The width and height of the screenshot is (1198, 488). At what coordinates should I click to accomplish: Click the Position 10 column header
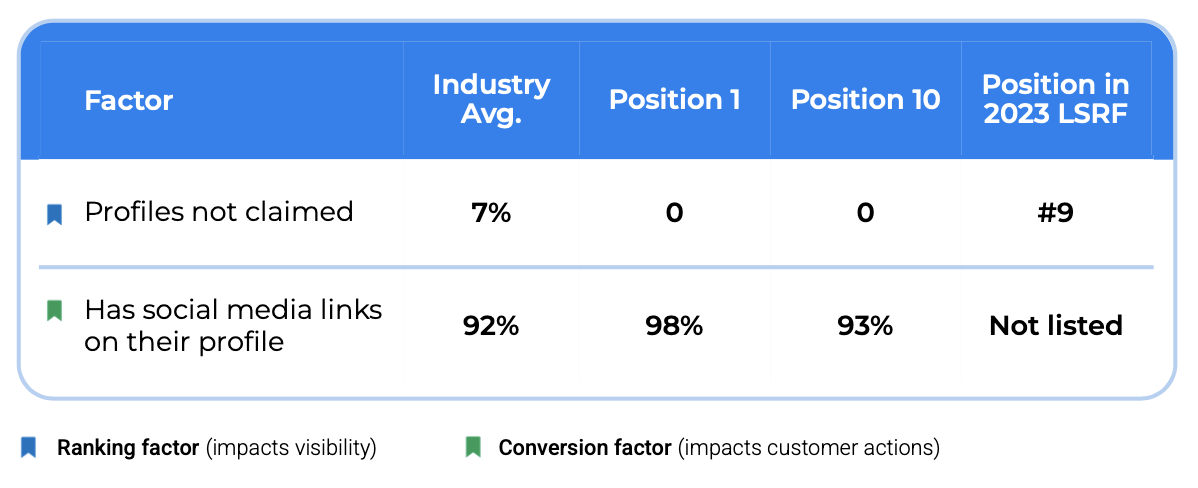coord(865,100)
